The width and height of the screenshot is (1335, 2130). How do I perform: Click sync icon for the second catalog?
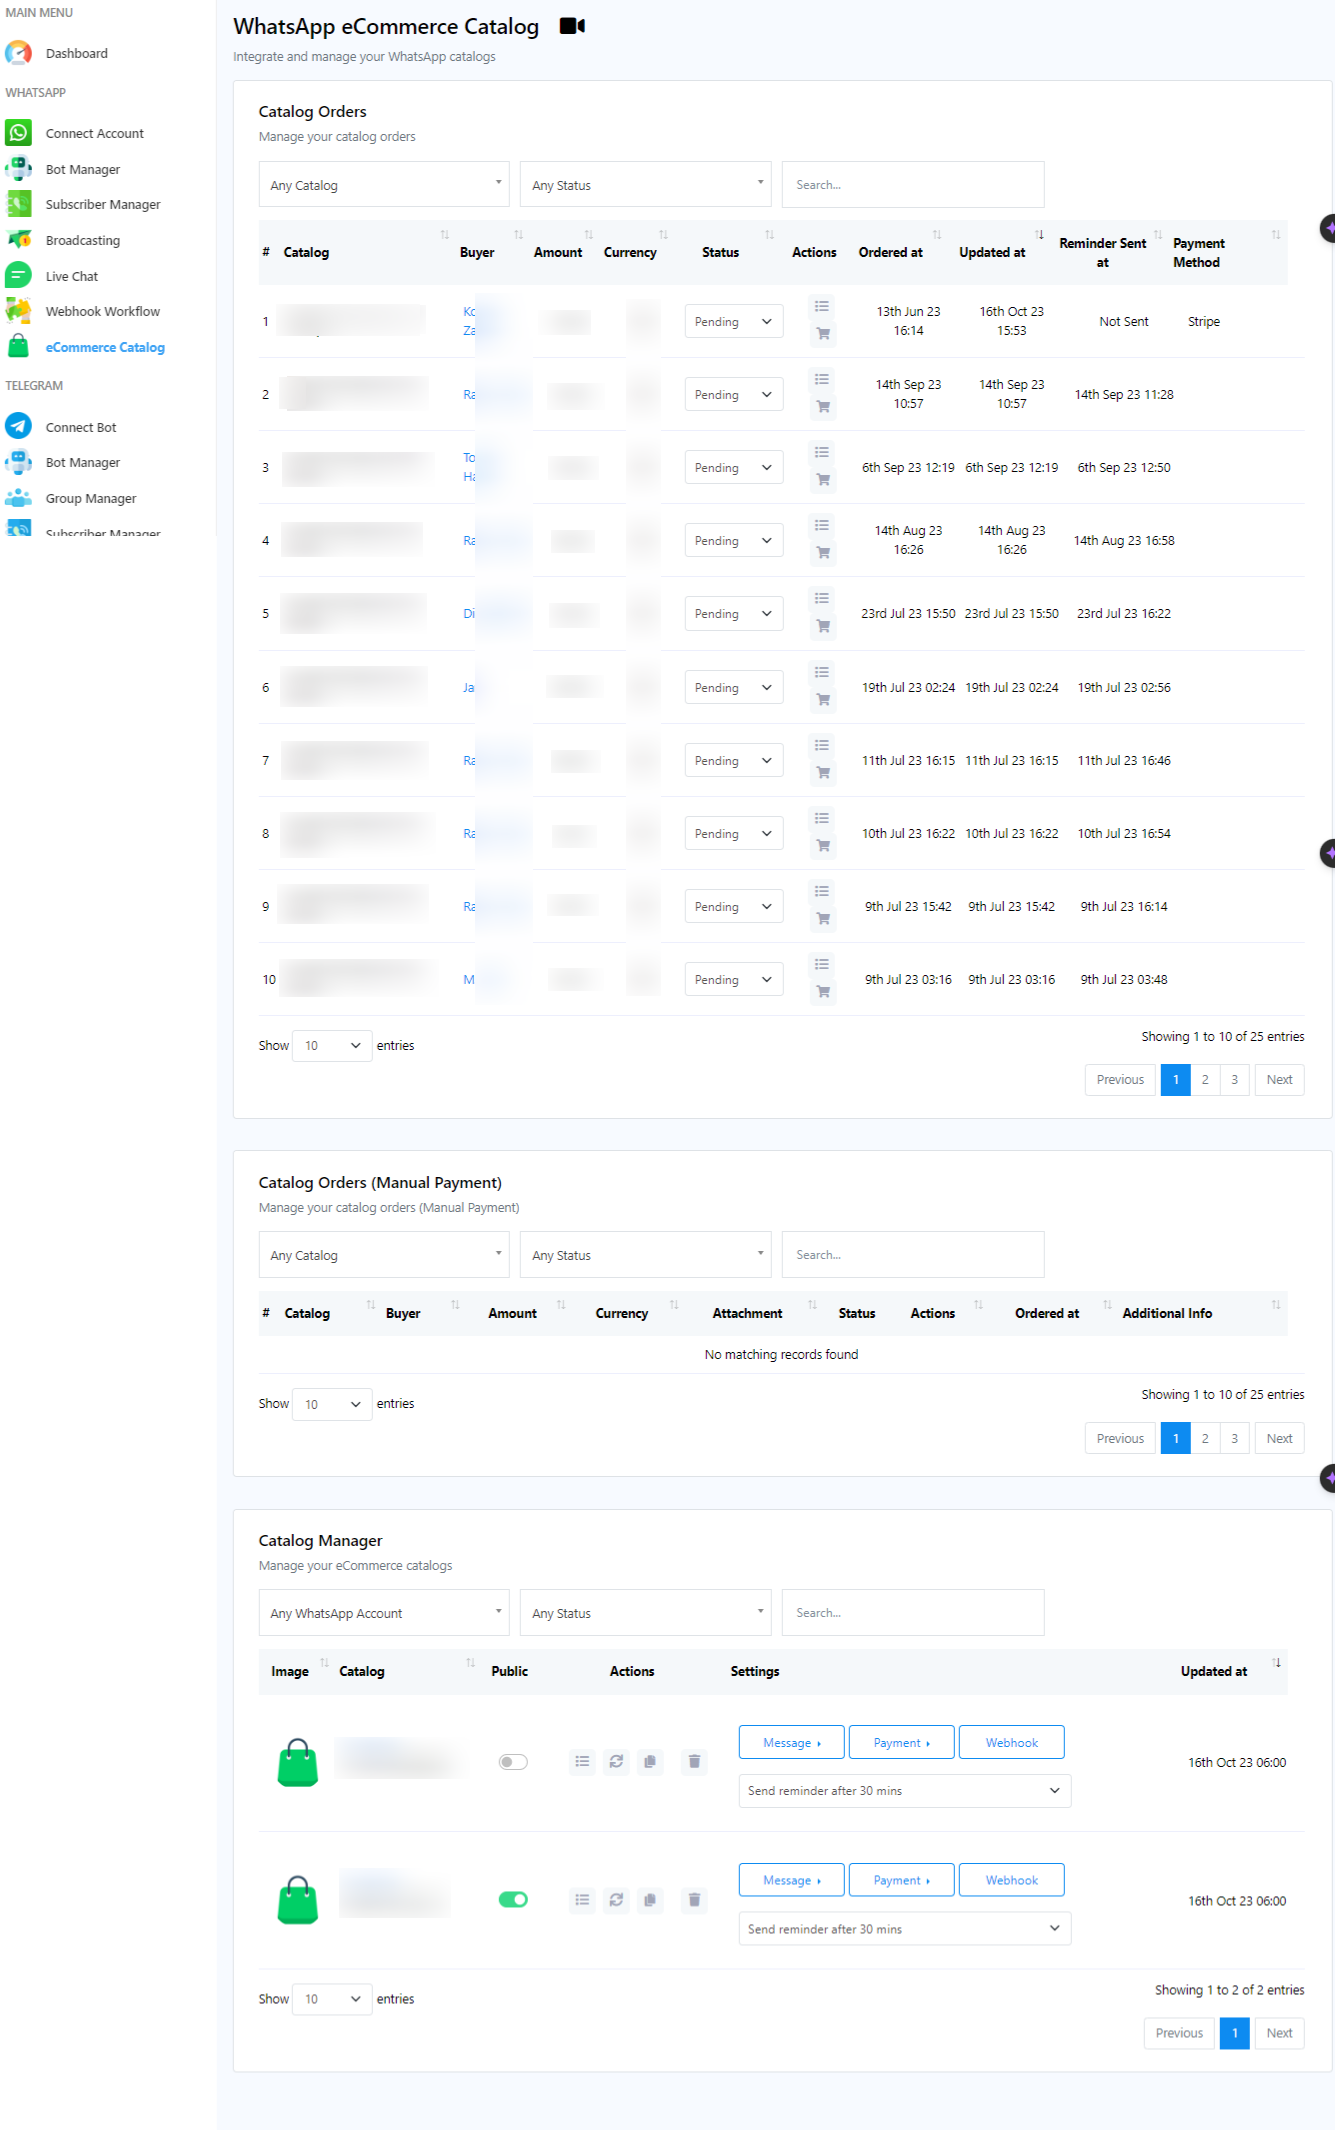(x=616, y=1900)
